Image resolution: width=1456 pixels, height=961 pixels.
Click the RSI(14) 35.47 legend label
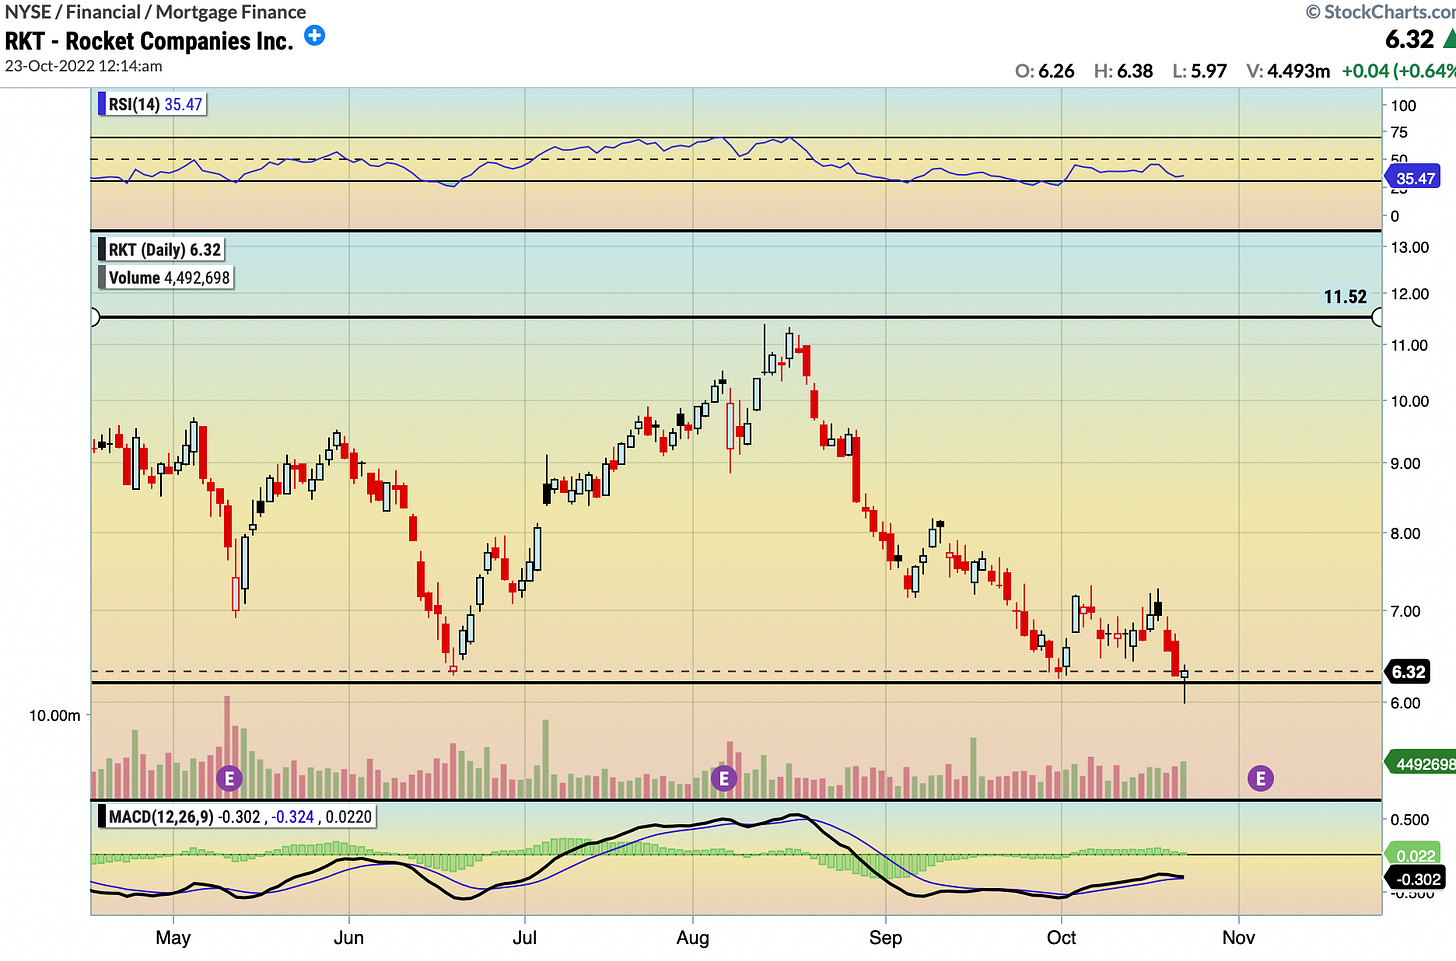[x=153, y=104]
